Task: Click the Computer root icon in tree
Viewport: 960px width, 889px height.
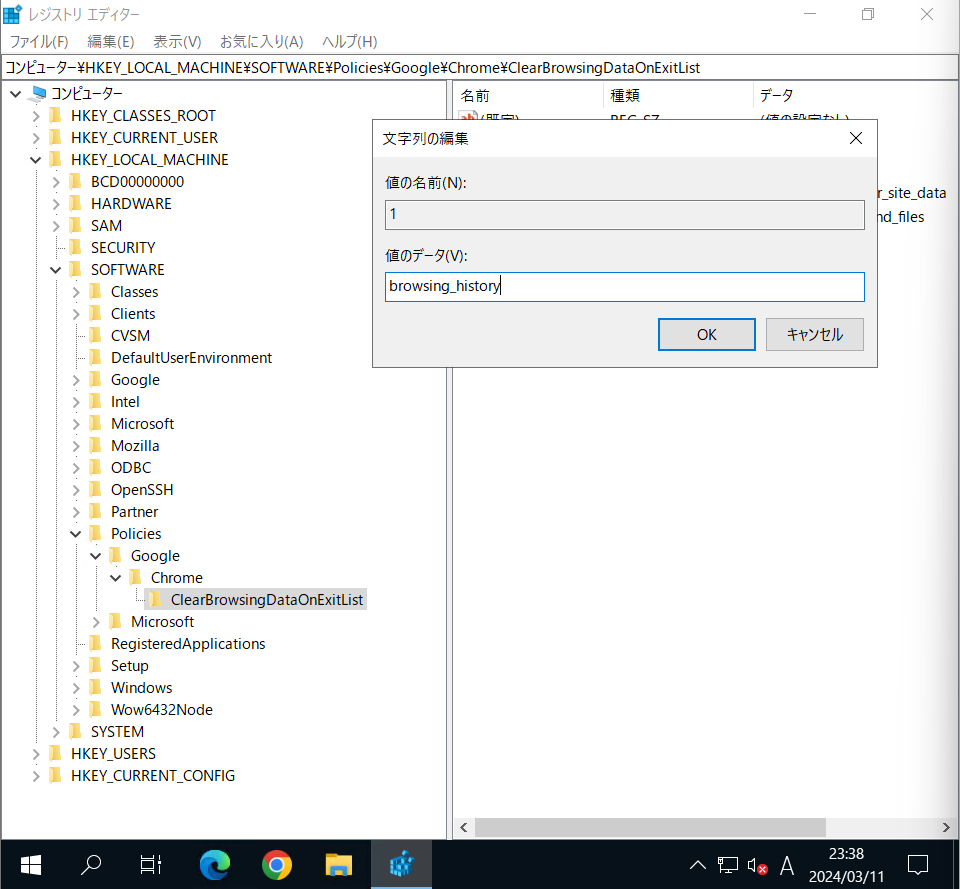Action: click(x=39, y=93)
